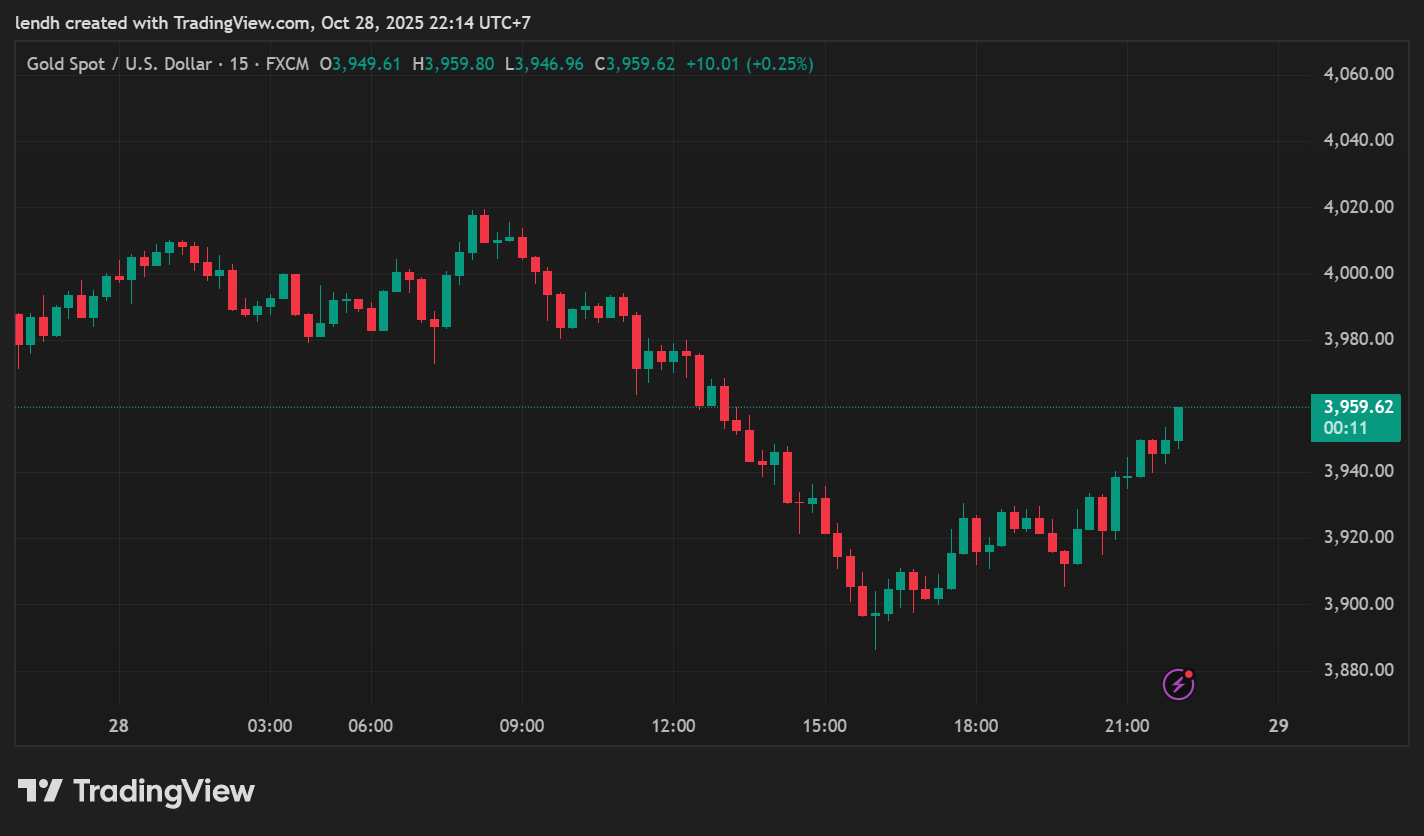
Task: Select the Gold Spot / U.S. Dollar symbol title
Action: (118, 64)
